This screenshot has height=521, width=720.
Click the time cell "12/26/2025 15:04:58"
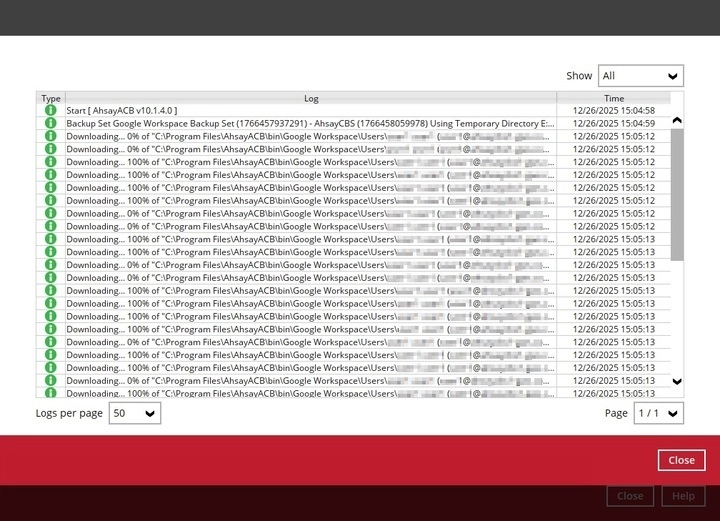pyautogui.click(x=614, y=111)
